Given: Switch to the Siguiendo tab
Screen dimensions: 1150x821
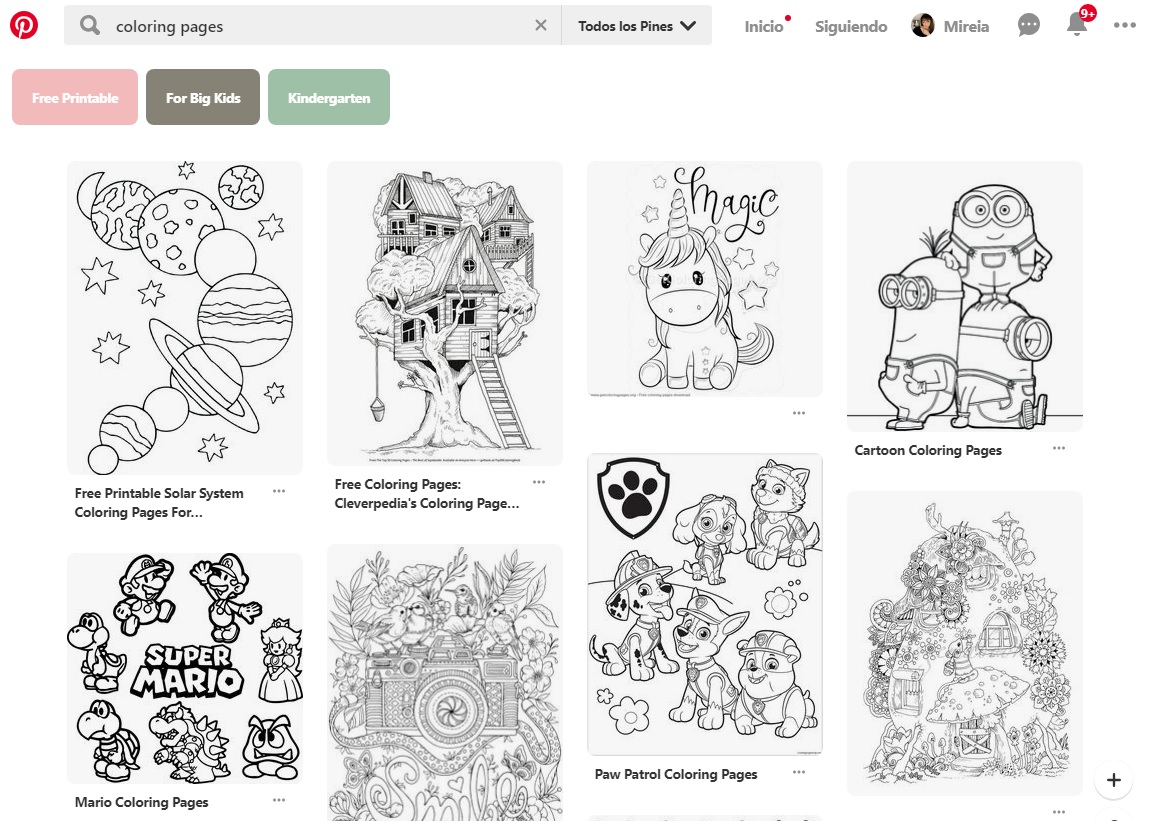Looking at the screenshot, I should coord(850,26).
